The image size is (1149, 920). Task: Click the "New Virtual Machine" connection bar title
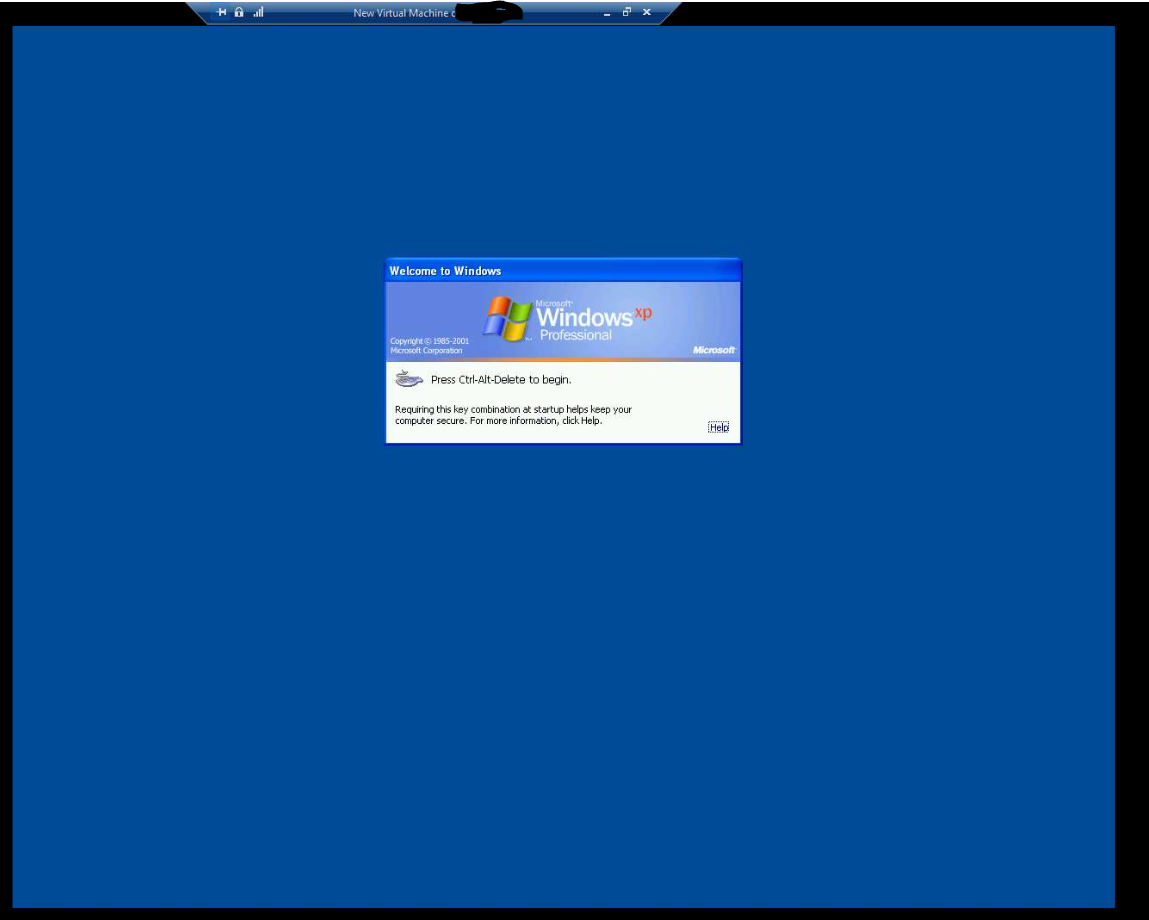coord(400,13)
